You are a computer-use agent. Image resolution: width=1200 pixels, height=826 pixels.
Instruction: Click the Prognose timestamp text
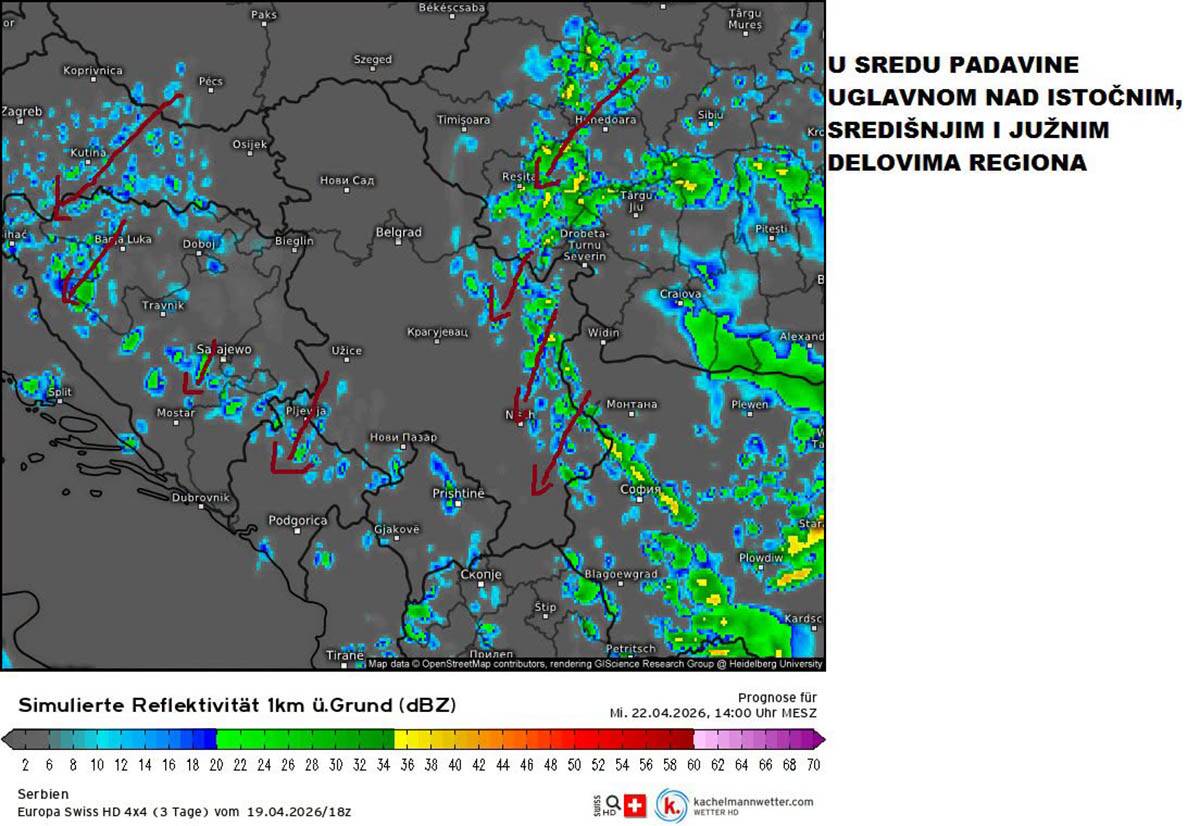(x=715, y=713)
